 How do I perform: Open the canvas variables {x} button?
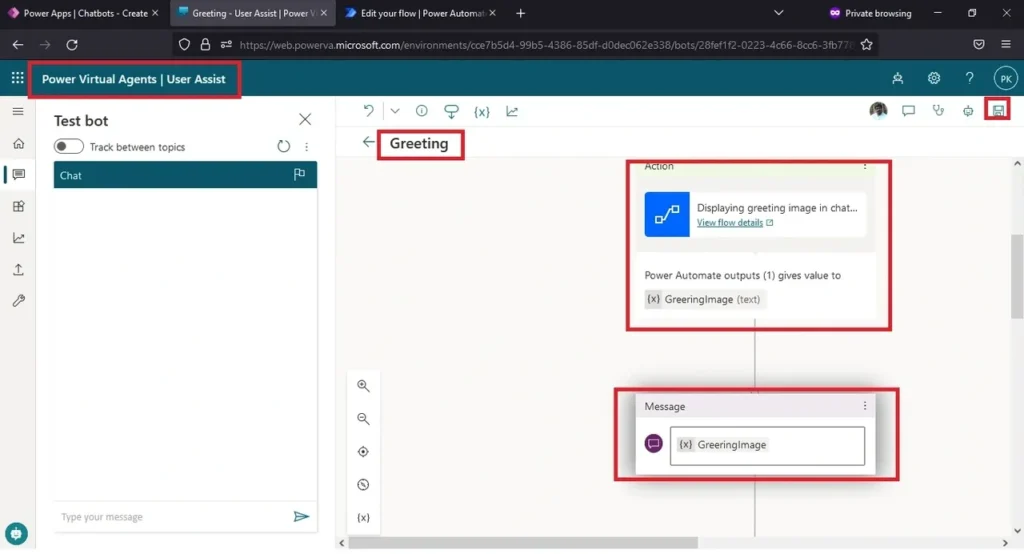(363, 517)
